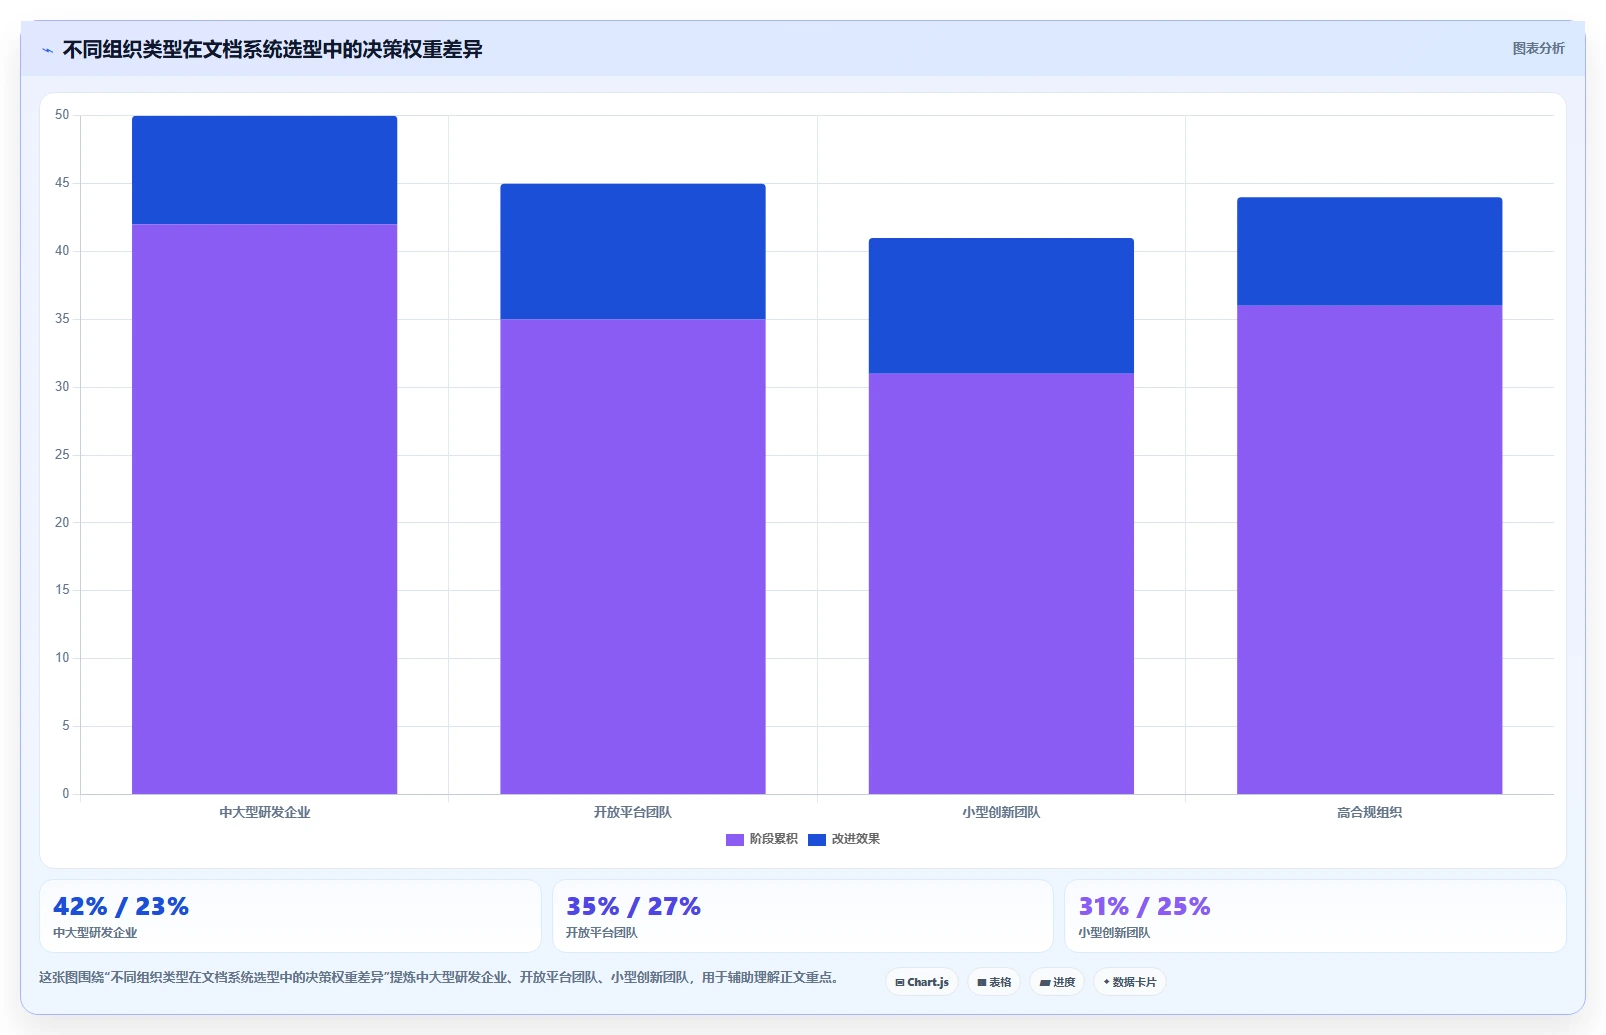Click the blue bar segment for 开放平台团队

click(633, 251)
